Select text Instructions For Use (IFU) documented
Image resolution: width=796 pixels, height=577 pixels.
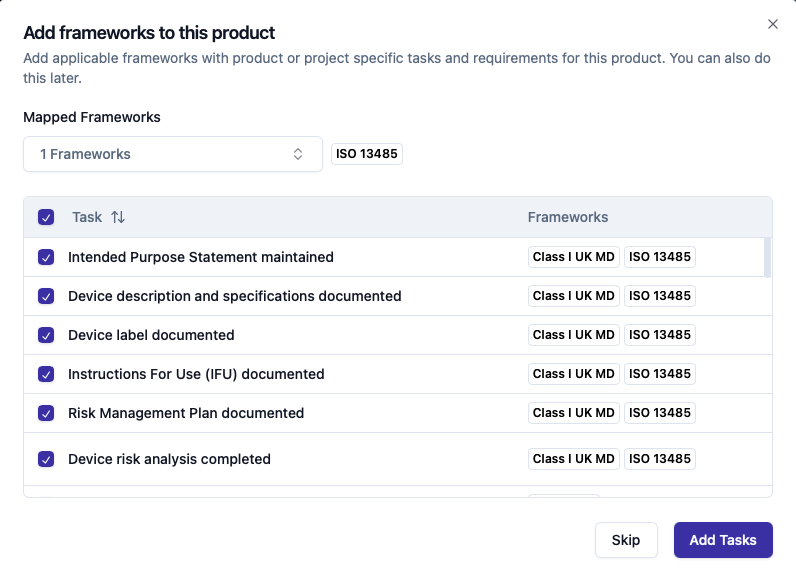196,375
